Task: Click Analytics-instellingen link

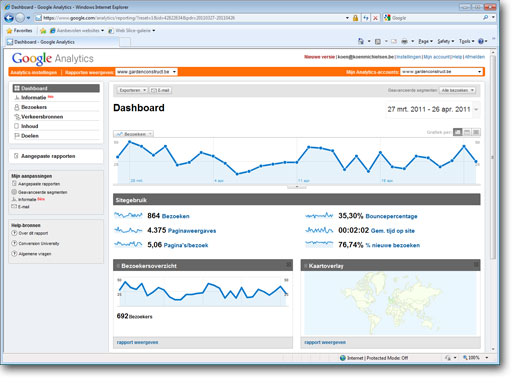Action: point(34,72)
